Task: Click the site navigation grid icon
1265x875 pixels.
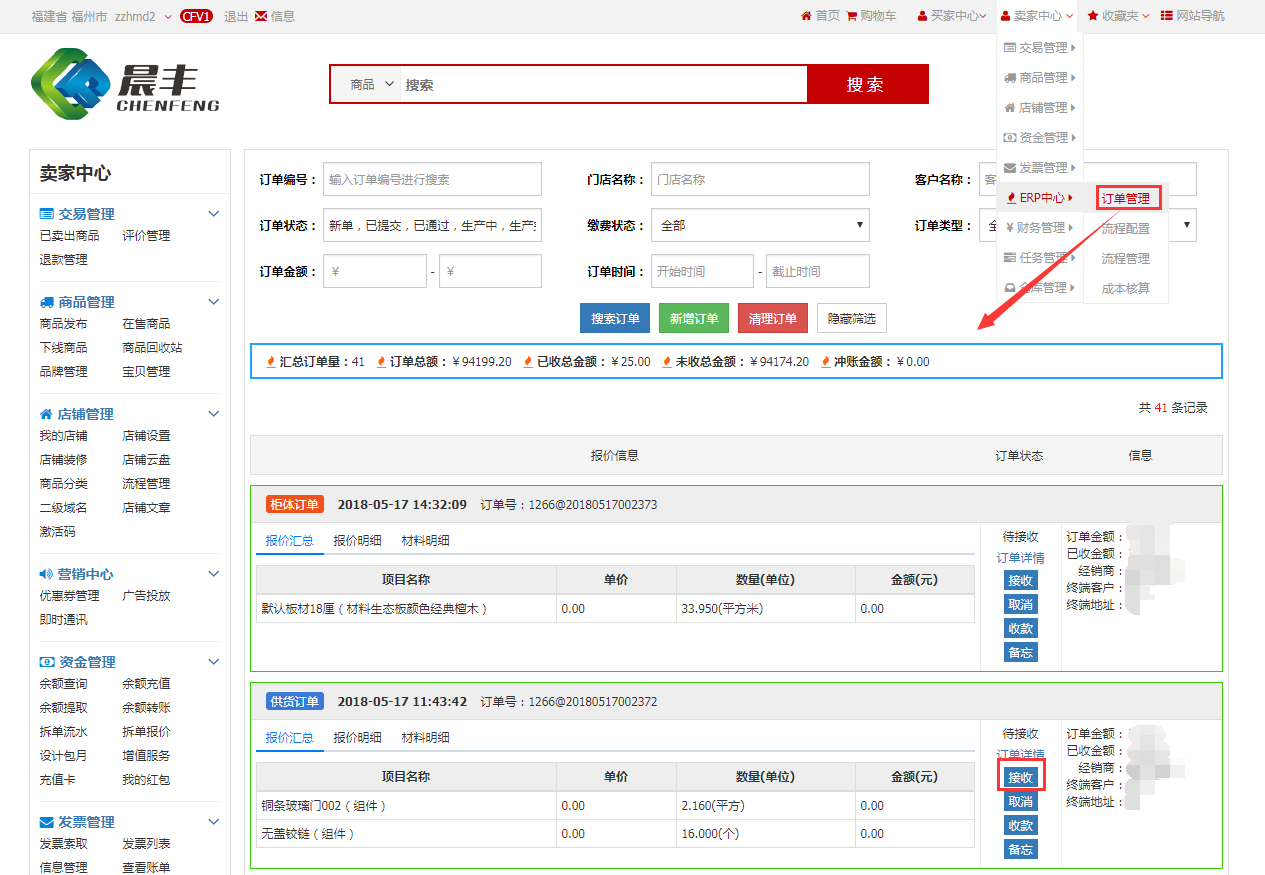Action: [x=1167, y=16]
